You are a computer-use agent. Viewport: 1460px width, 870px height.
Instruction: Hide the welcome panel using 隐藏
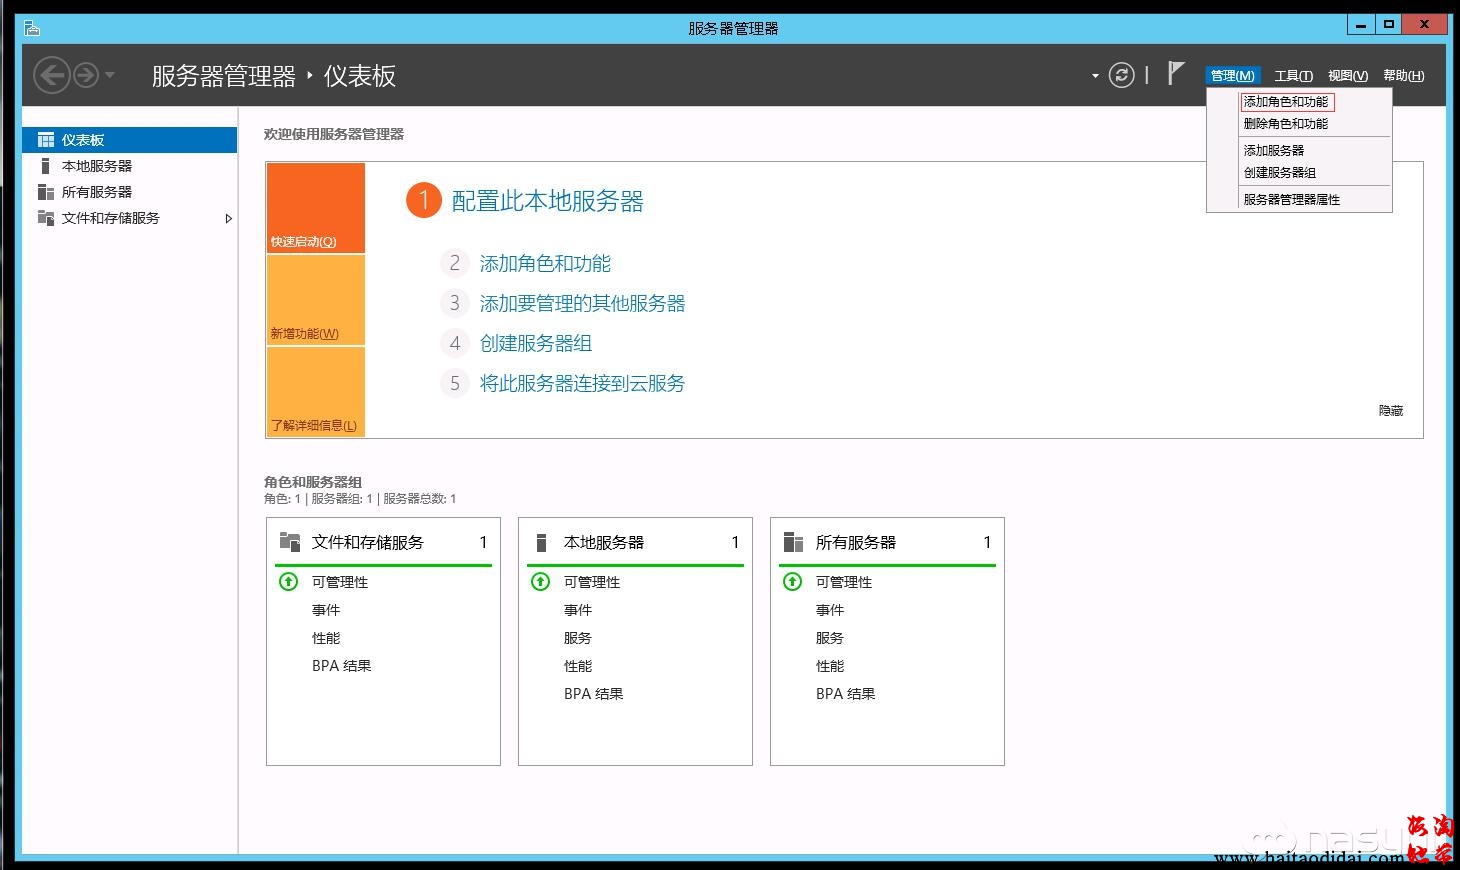1390,410
